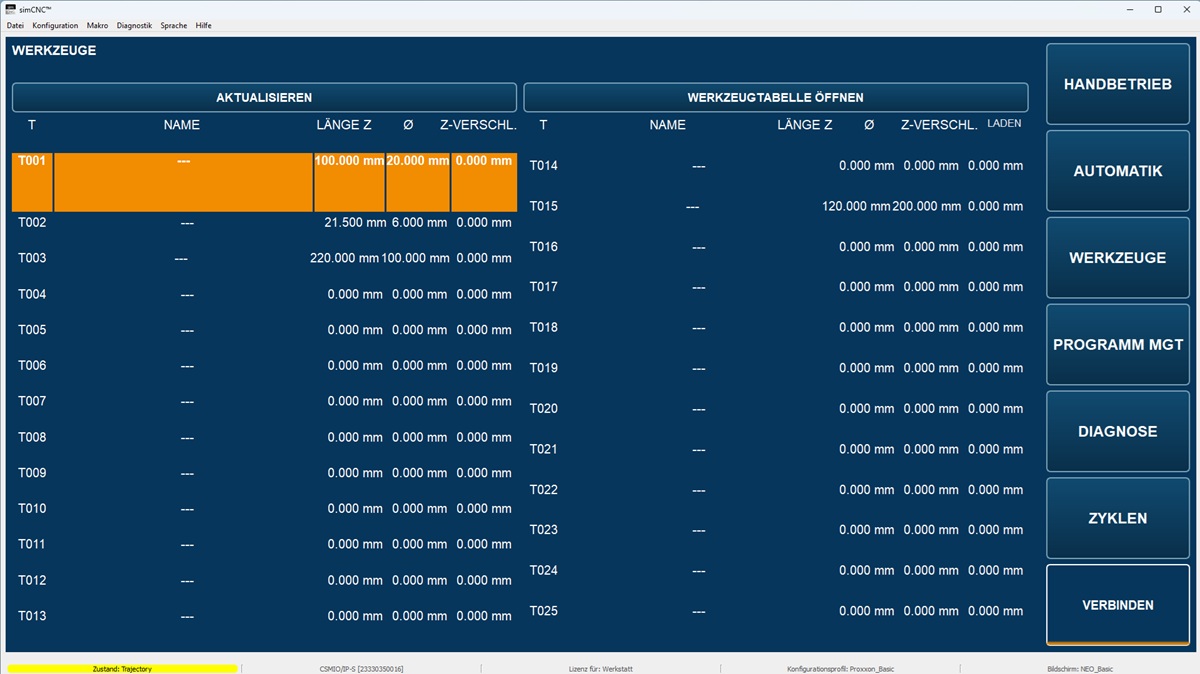Click T015 length value 120.000 mm
The image size is (1200, 674).
(x=856, y=206)
